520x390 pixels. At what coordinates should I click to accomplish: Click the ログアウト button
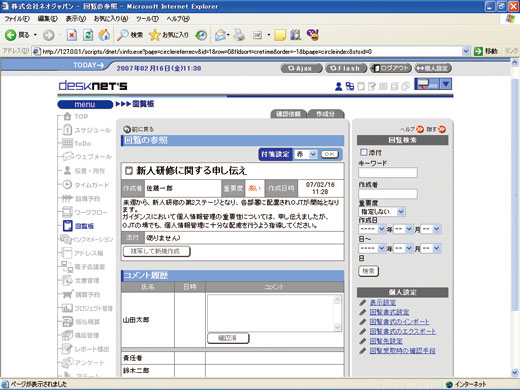click(x=391, y=68)
